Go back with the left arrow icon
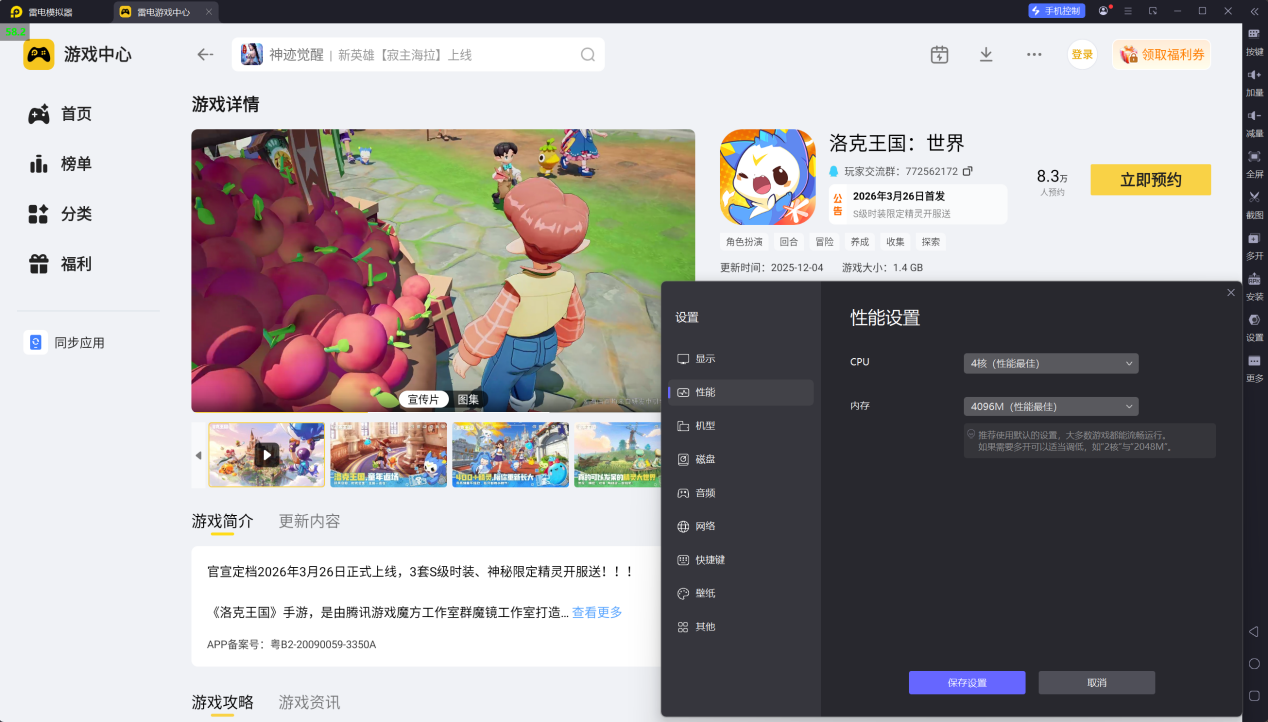This screenshot has height=722, width=1268. click(x=205, y=54)
